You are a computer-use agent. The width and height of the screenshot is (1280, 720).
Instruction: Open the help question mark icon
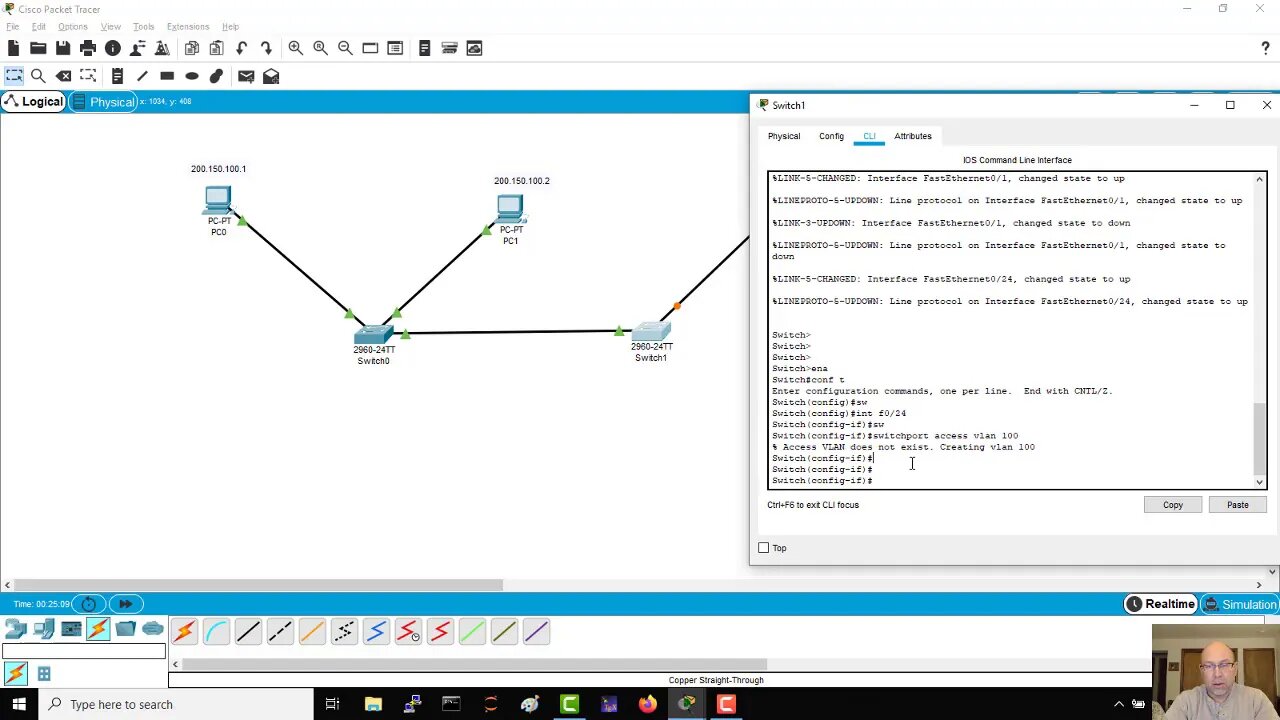click(x=1265, y=48)
